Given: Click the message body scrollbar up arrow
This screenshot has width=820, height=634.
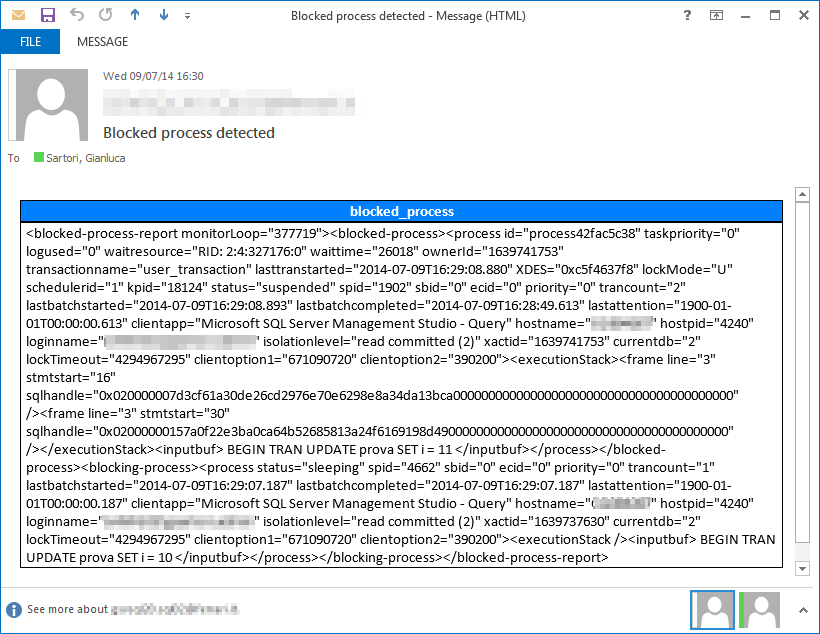Looking at the screenshot, I should [801, 192].
